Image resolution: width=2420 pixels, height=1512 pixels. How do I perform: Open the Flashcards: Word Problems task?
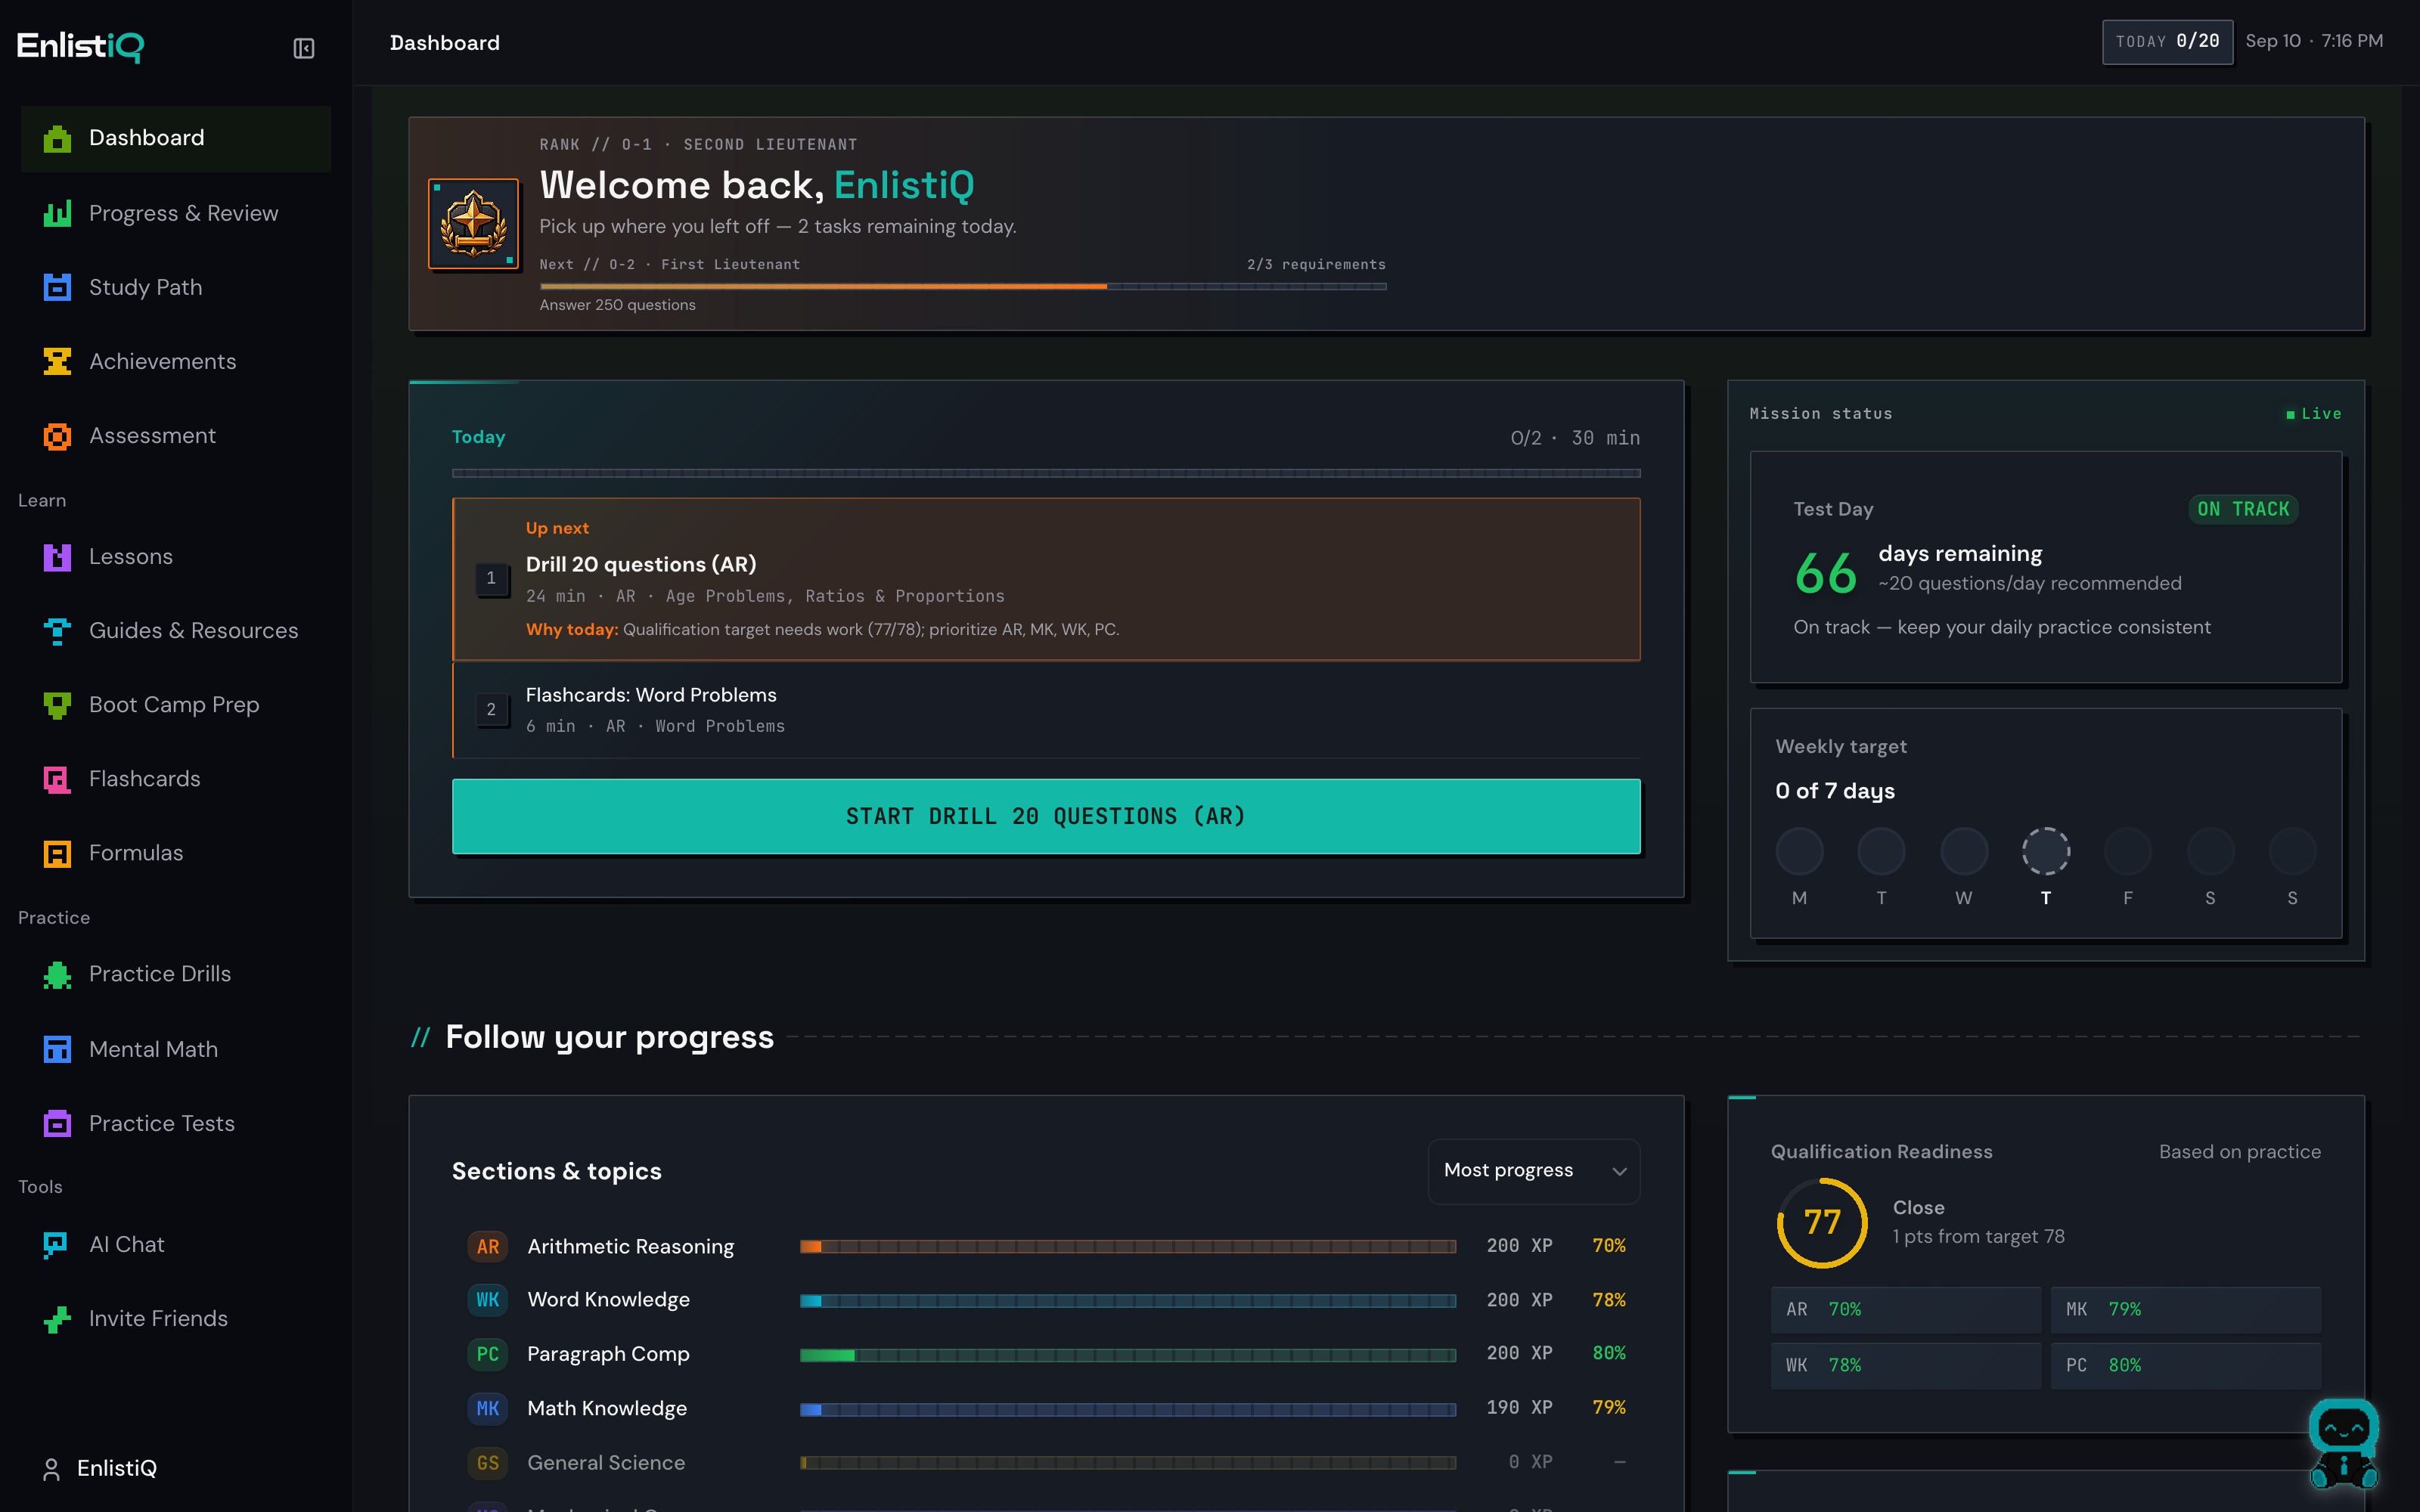coord(1046,710)
